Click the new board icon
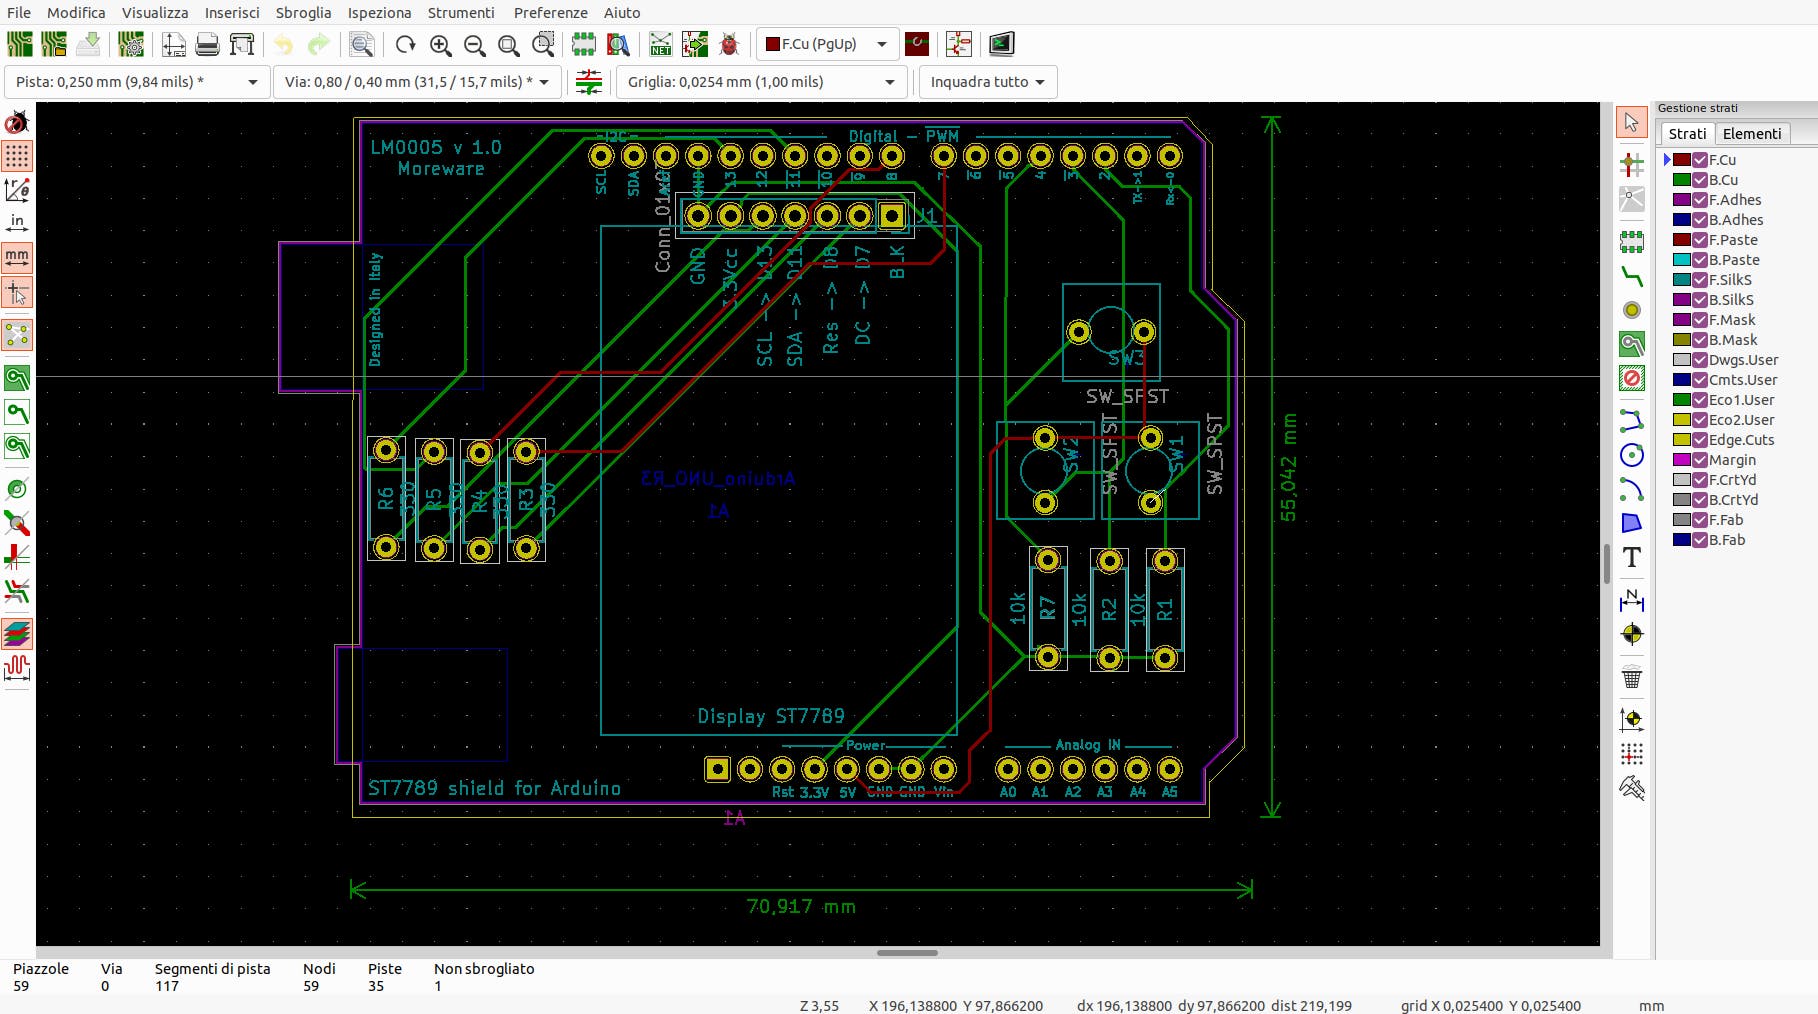Image resolution: width=1818 pixels, height=1014 pixels. 20,44
